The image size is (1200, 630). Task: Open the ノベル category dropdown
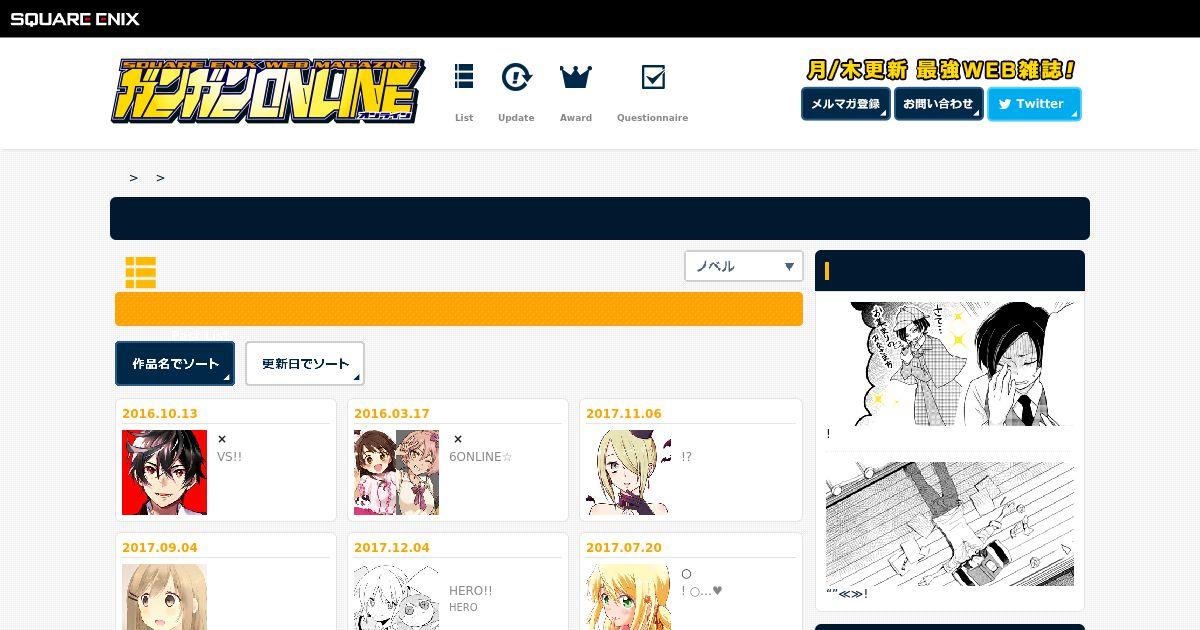pyautogui.click(x=744, y=266)
